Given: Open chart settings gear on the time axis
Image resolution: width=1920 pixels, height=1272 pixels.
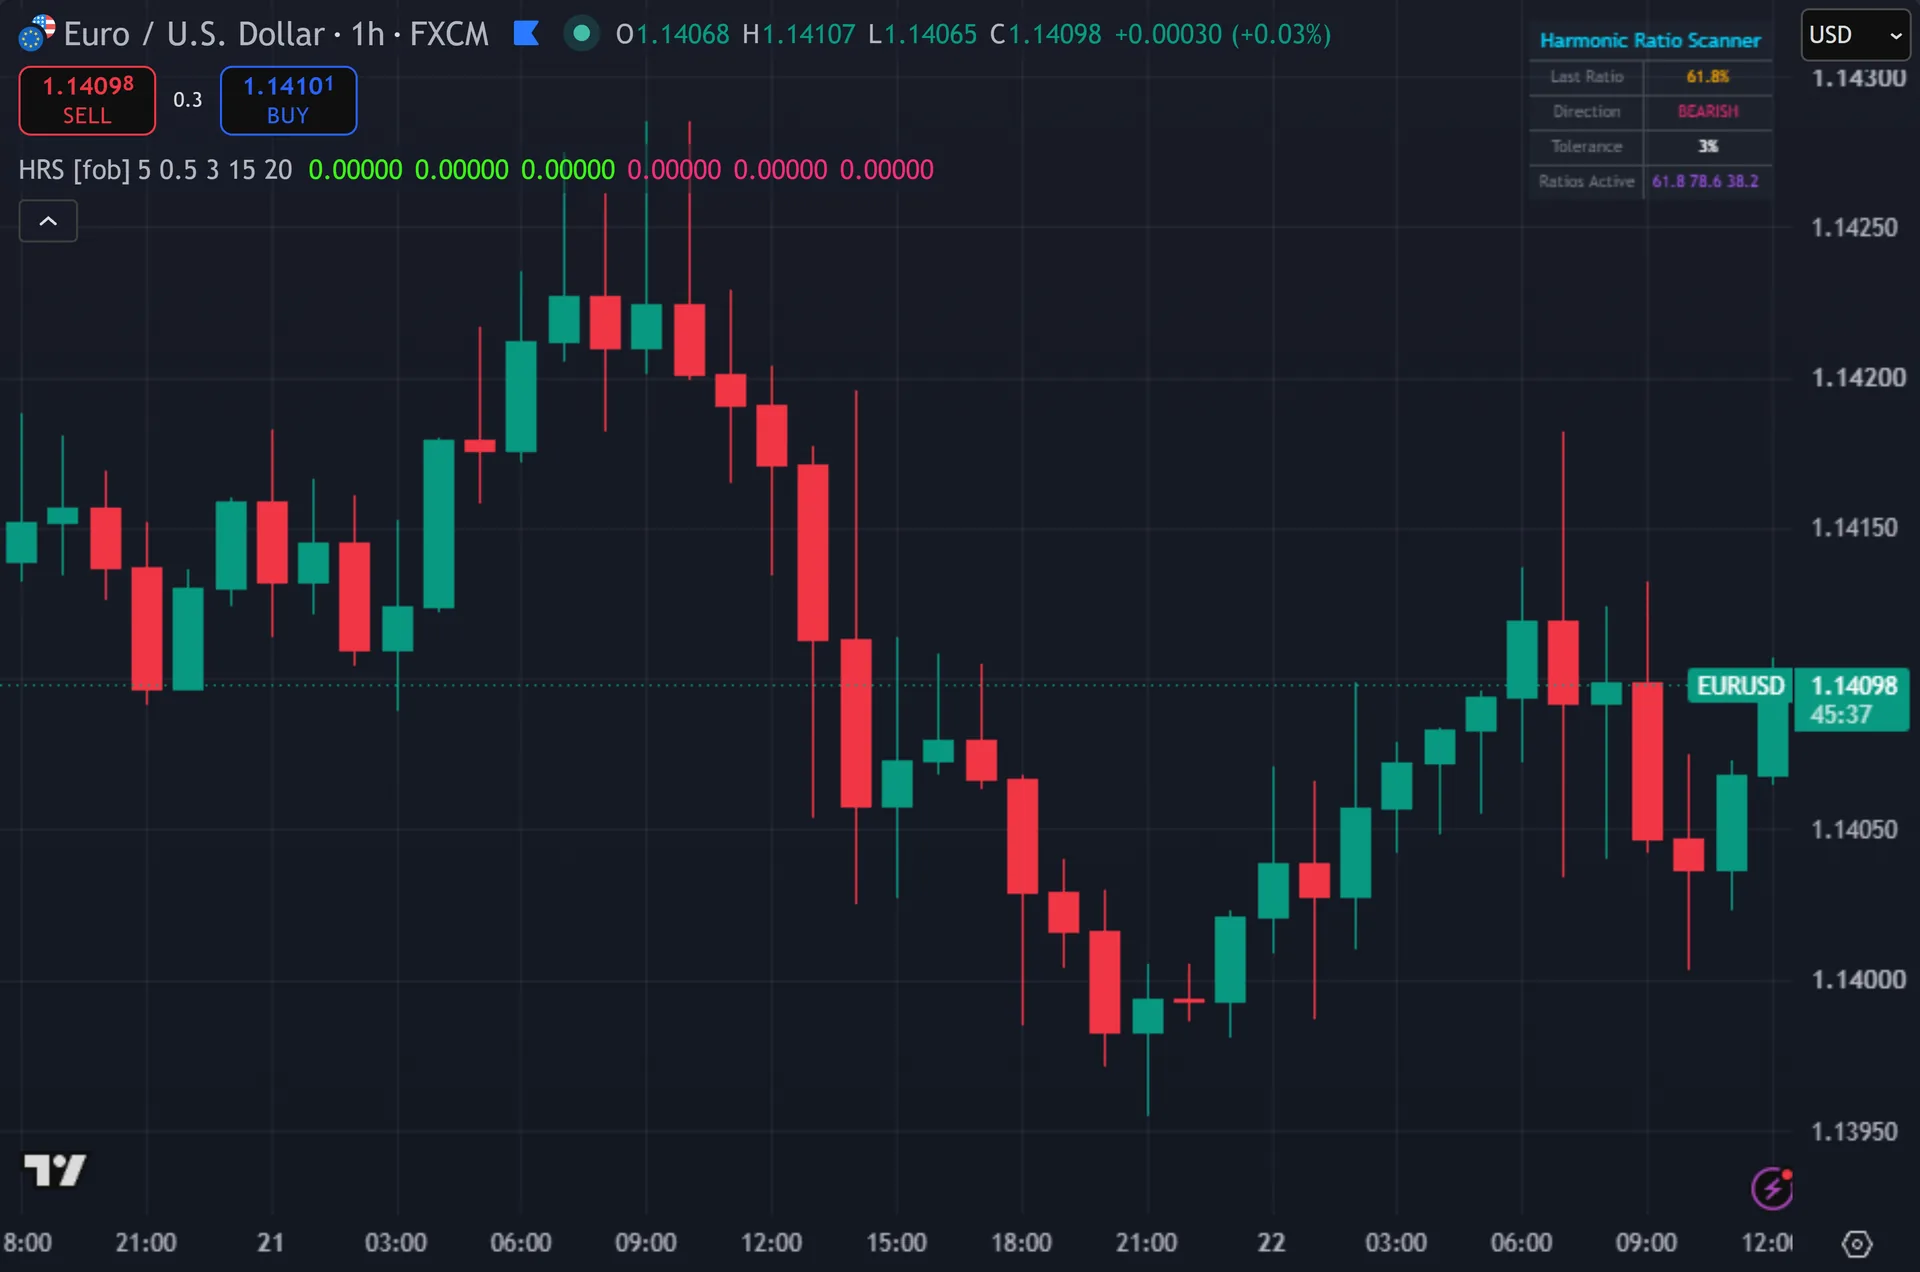Looking at the screenshot, I should [x=1856, y=1244].
